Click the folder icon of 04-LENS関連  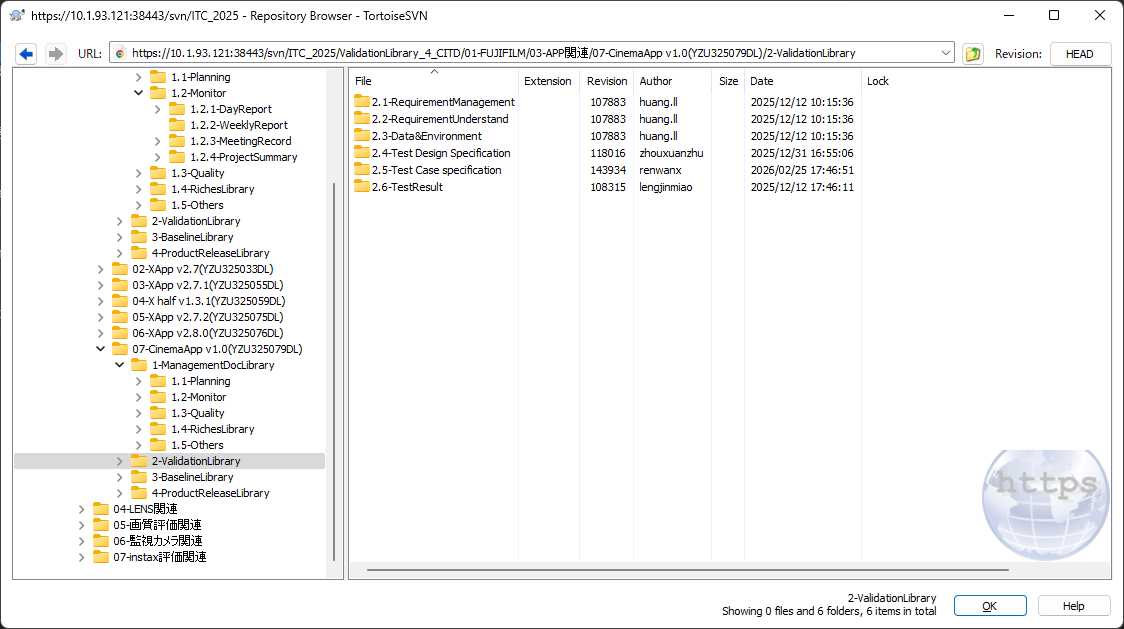101,509
